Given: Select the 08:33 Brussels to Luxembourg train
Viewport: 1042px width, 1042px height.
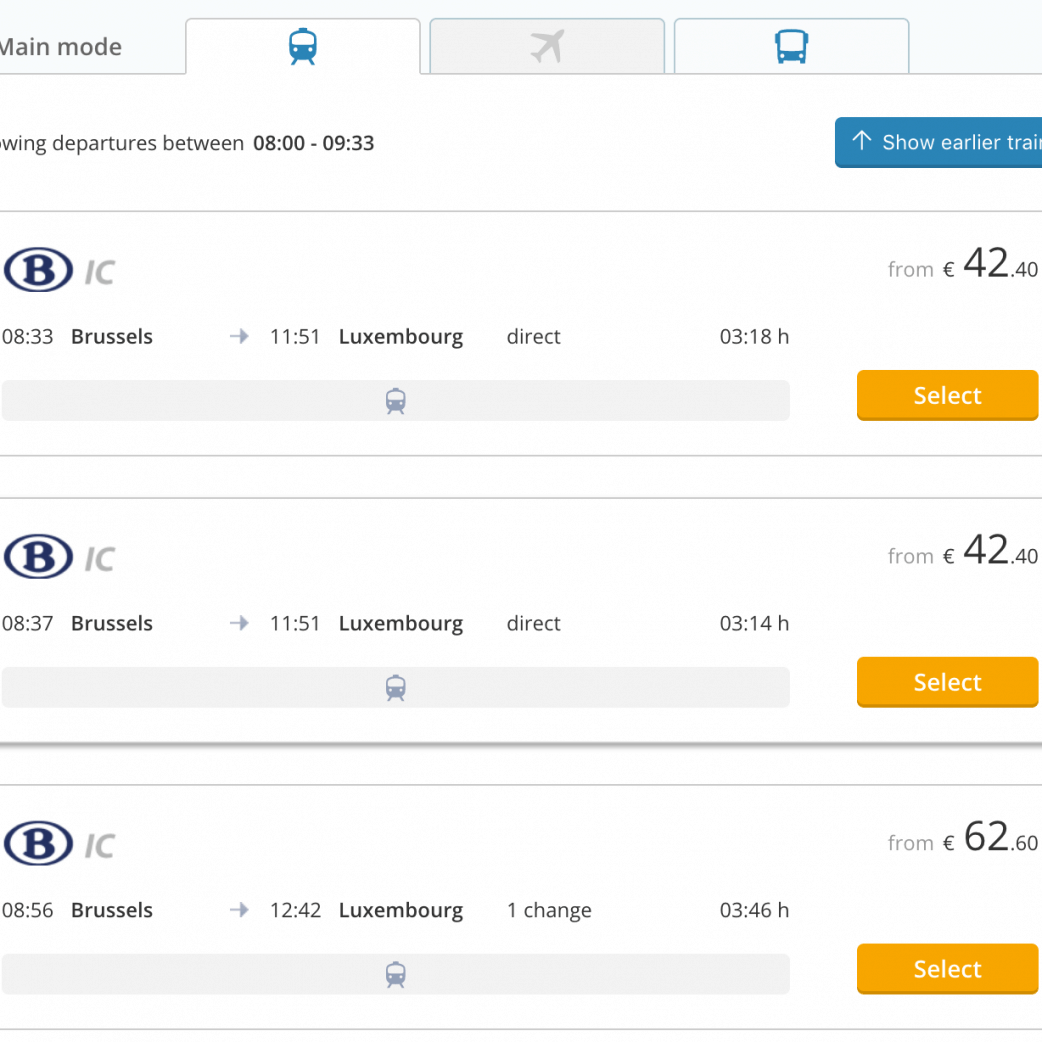Looking at the screenshot, I should coord(947,396).
